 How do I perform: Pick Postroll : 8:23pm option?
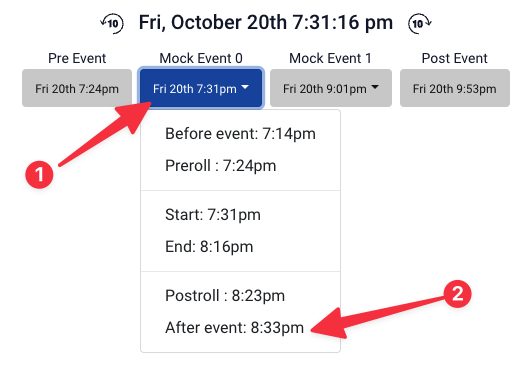pyautogui.click(x=240, y=296)
